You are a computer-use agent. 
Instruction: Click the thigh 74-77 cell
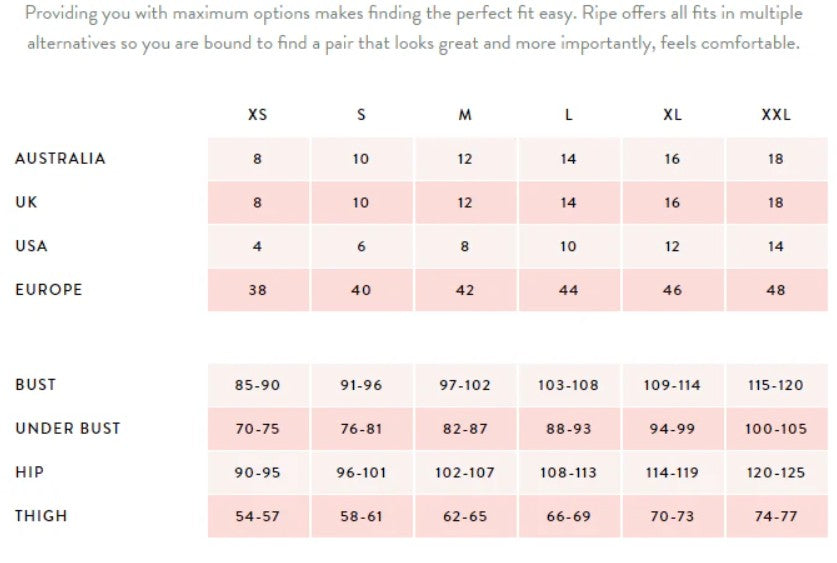[x=775, y=517]
